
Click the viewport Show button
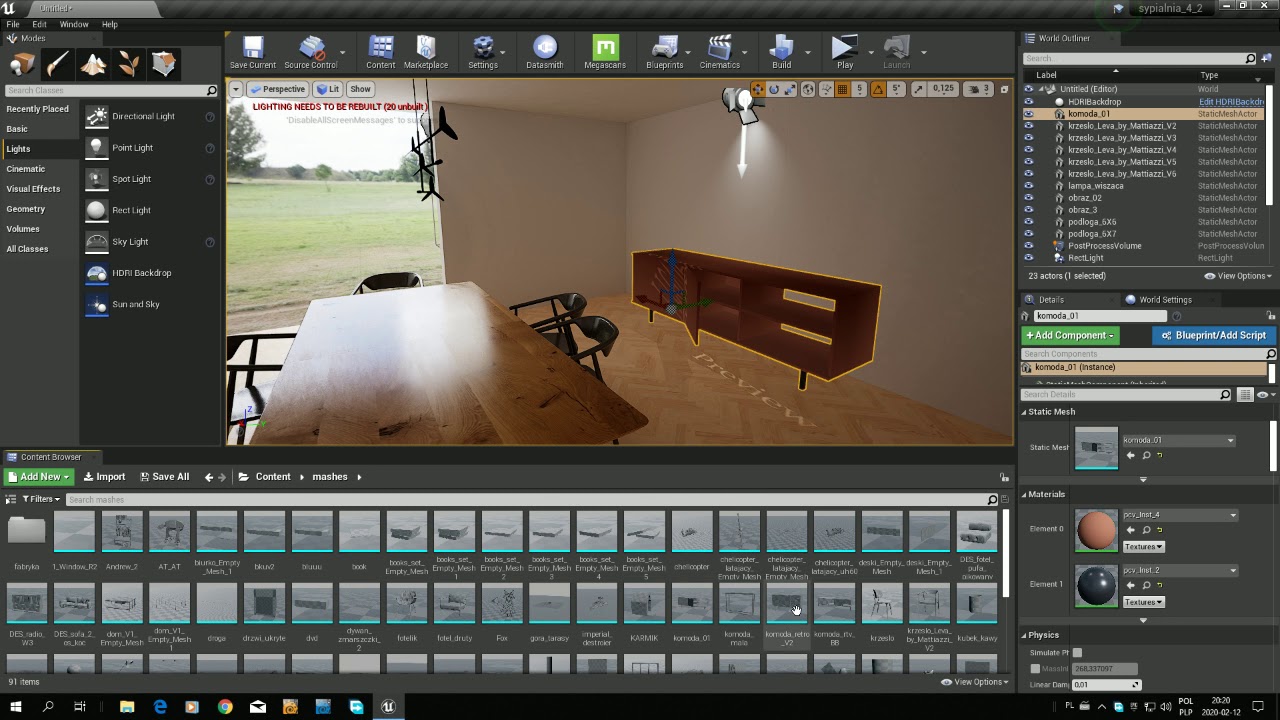(360, 89)
